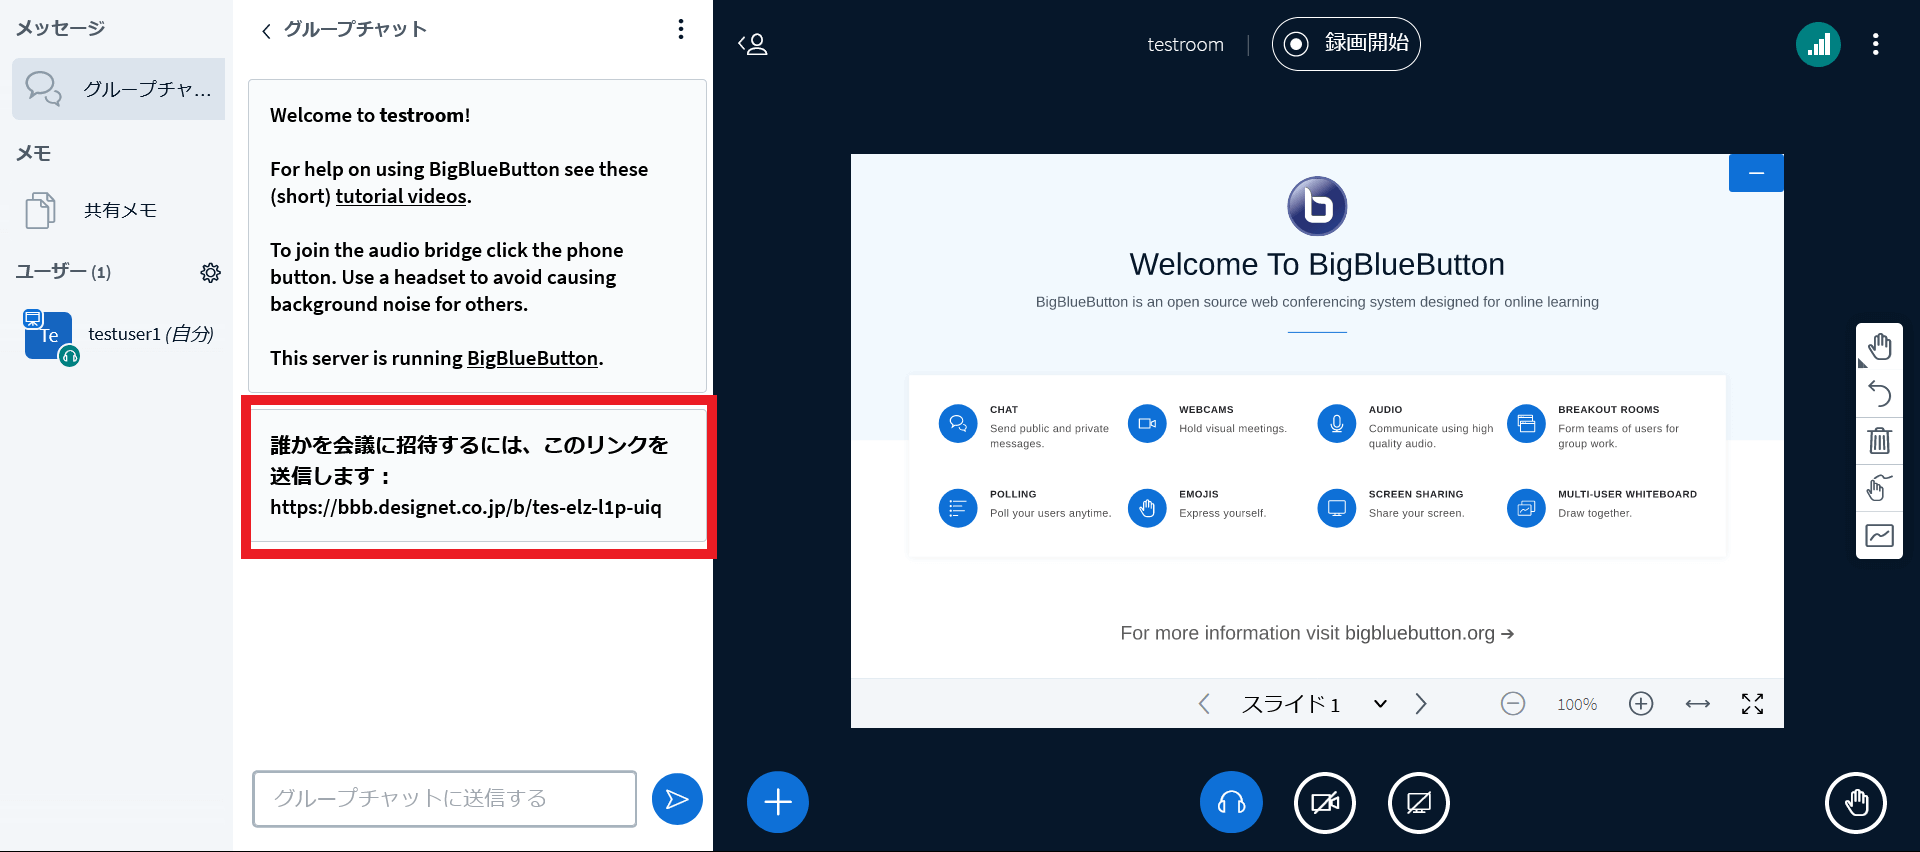Toggle audio with headphones button

[x=1231, y=802]
